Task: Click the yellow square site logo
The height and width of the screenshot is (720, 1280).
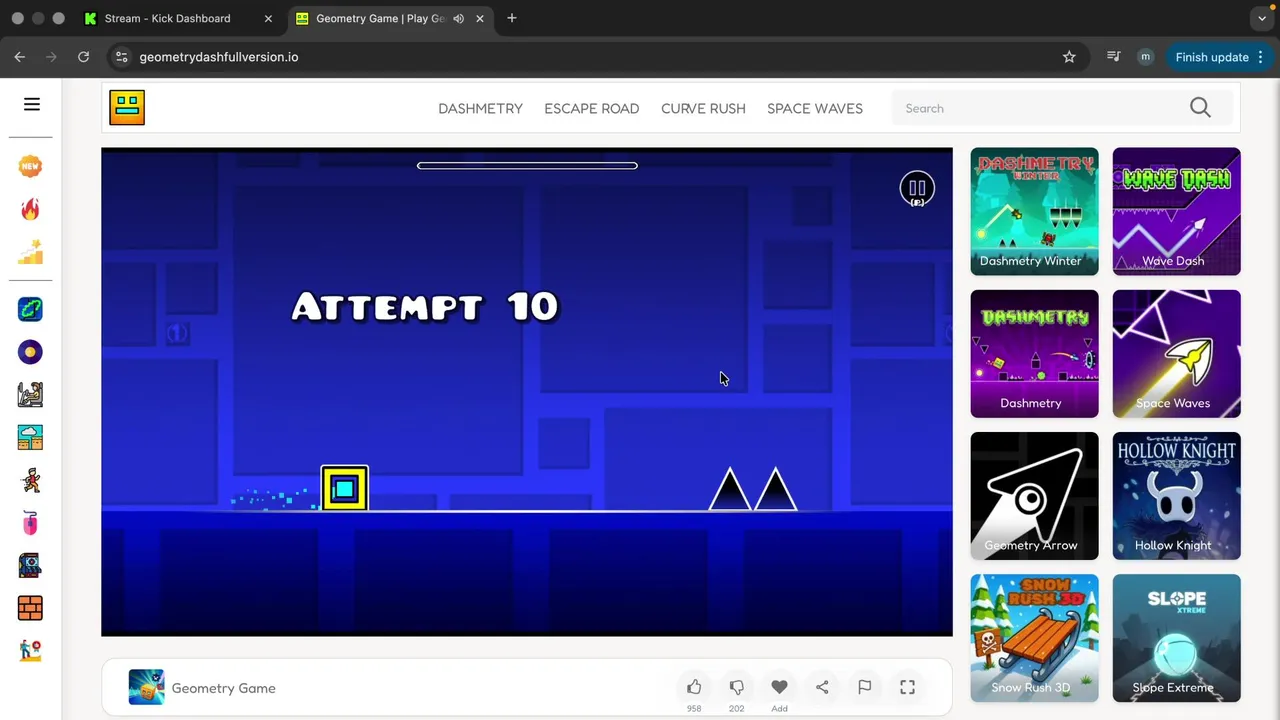Action: (127, 107)
